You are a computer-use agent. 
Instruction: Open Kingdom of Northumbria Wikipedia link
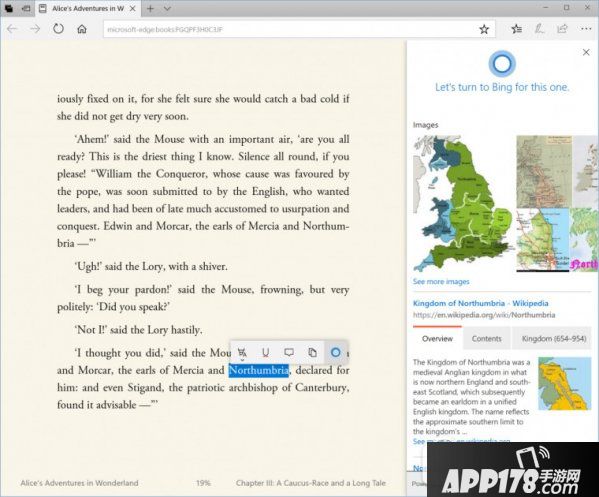[481, 303]
